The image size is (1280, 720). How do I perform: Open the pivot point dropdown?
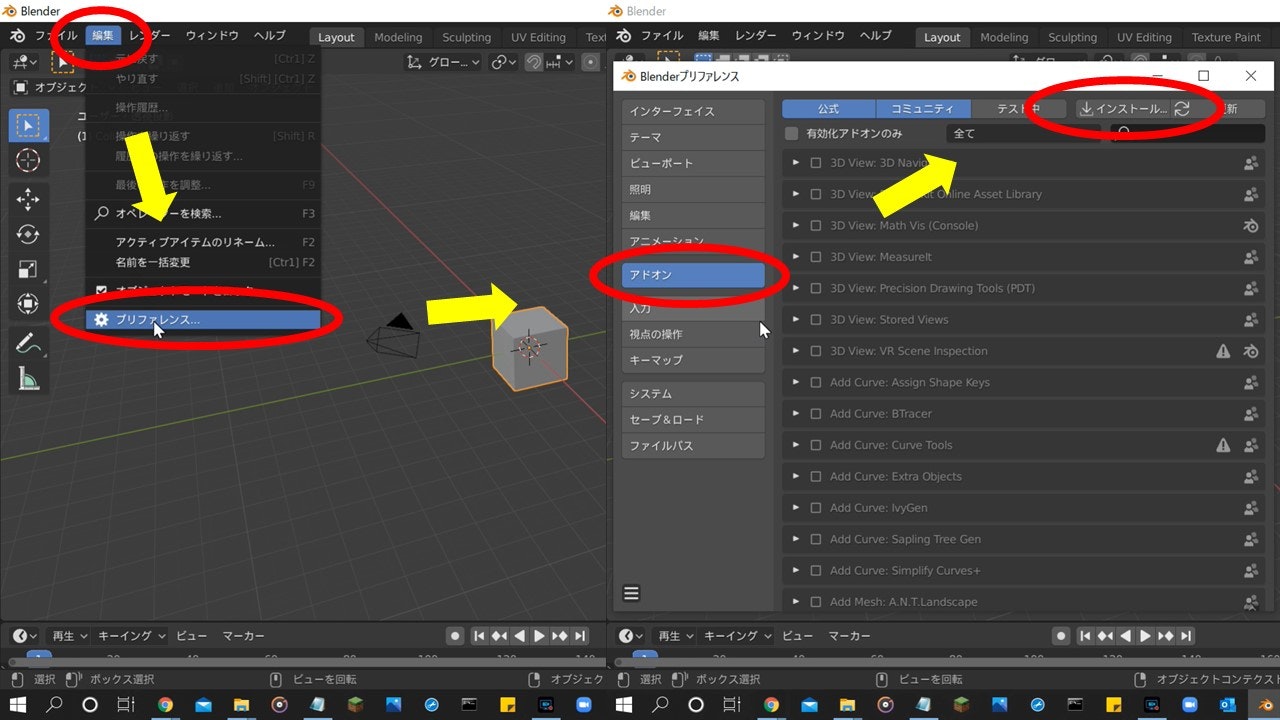point(504,62)
